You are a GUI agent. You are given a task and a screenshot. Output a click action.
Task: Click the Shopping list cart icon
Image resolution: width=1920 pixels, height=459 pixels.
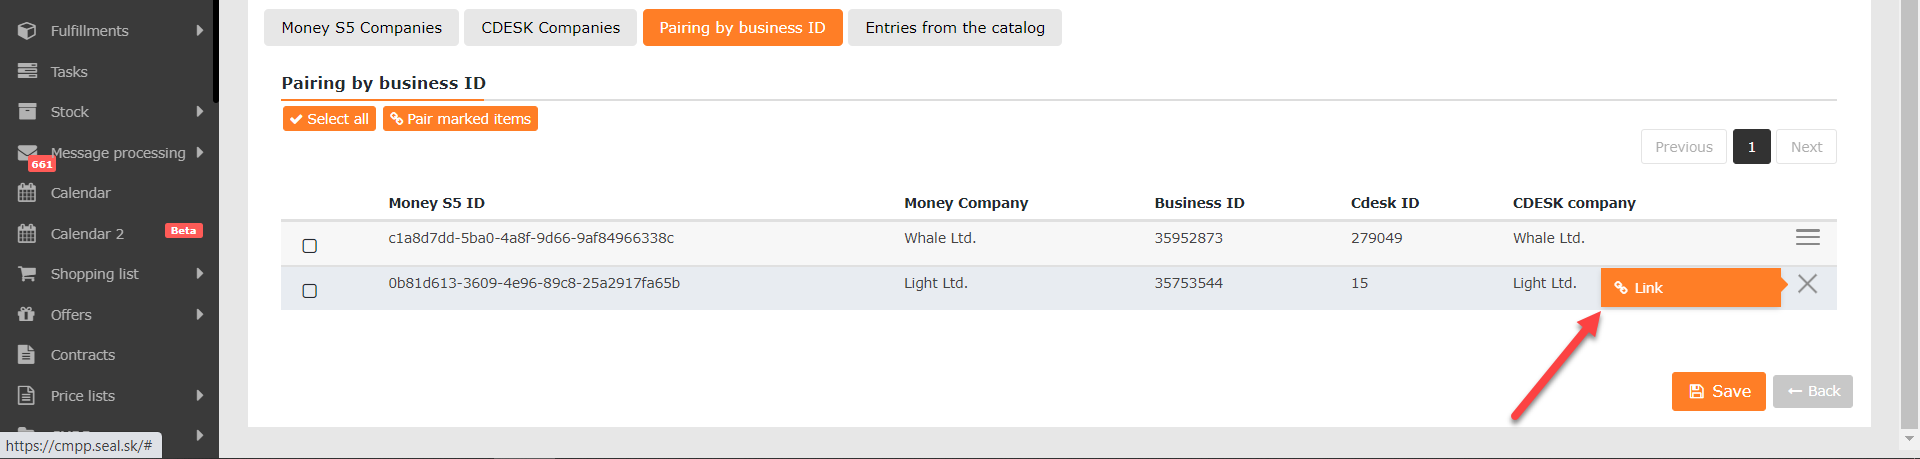click(x=27, y=274)
